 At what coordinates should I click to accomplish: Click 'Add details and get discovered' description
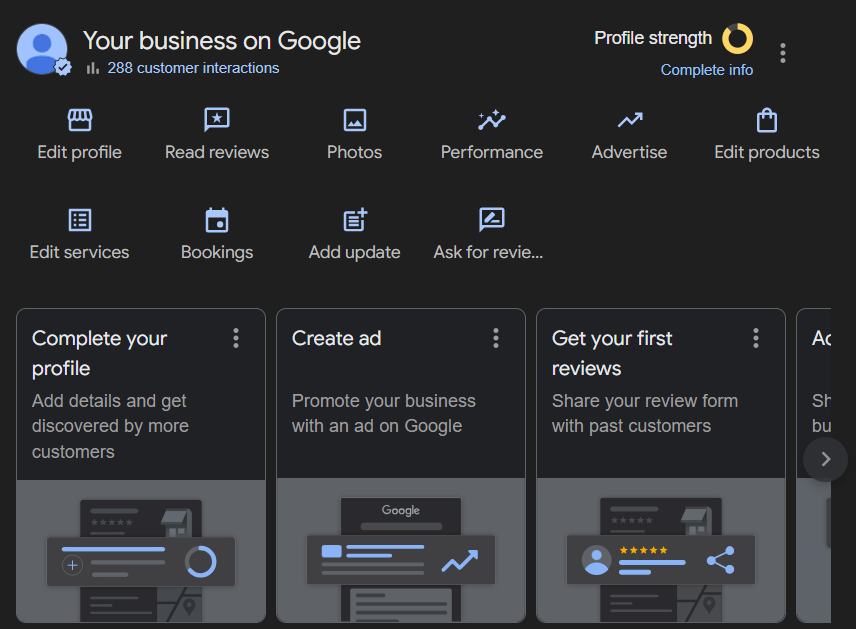(110, 426)
